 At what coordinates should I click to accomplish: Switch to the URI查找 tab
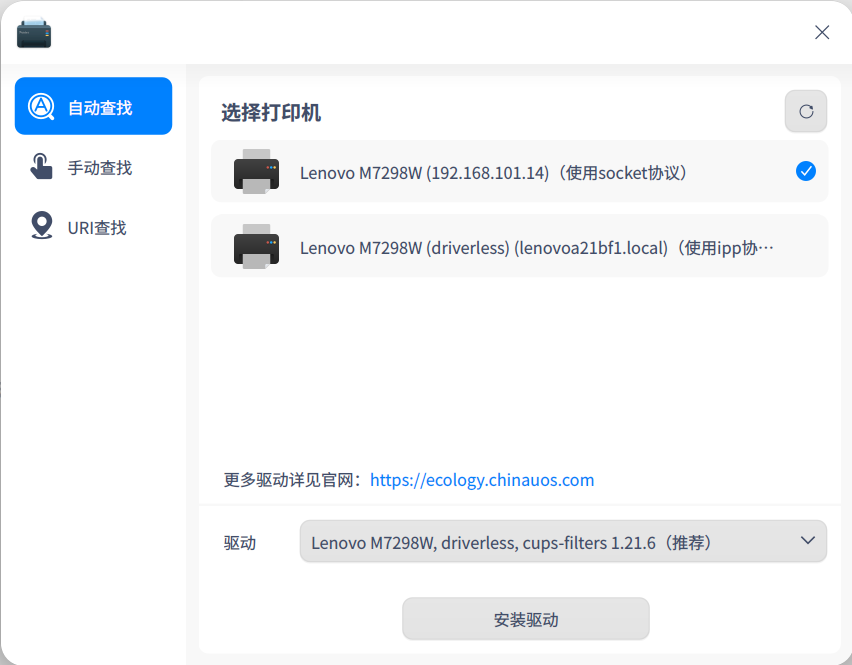click(x=93, y=227)
